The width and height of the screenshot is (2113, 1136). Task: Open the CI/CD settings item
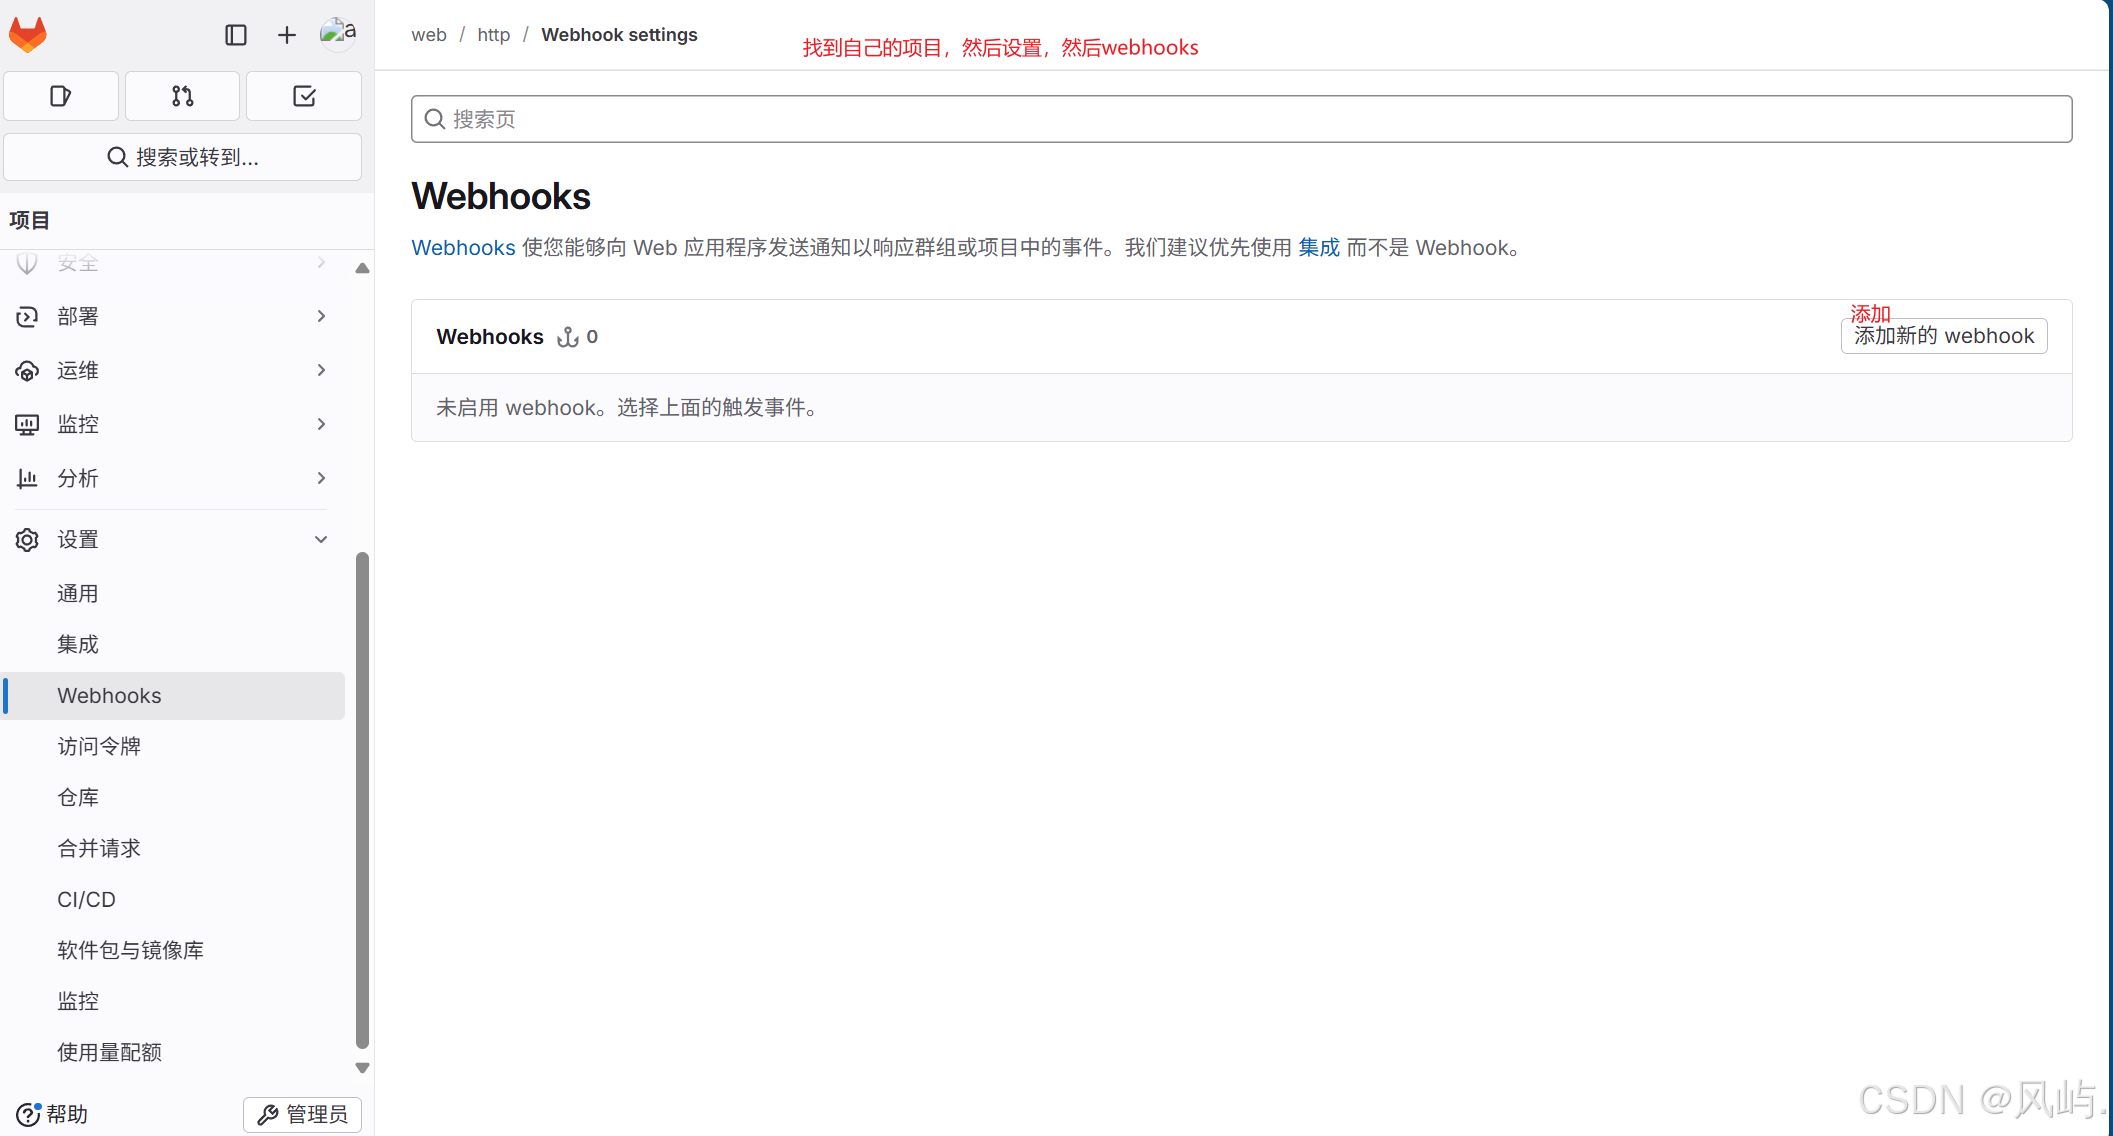(86, 899)
